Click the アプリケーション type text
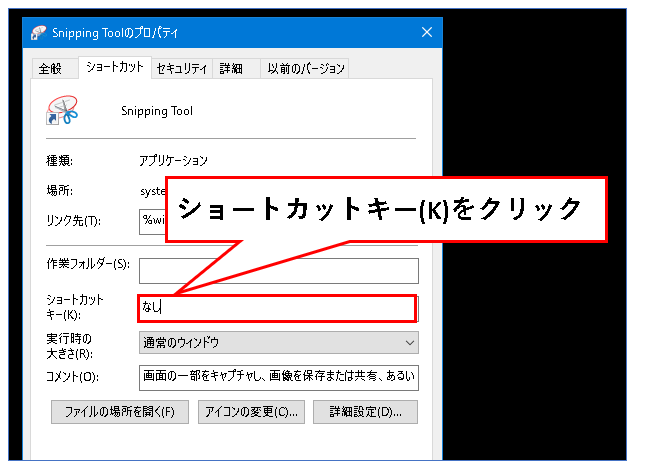649x472 pixels. [x=173, y=160]
